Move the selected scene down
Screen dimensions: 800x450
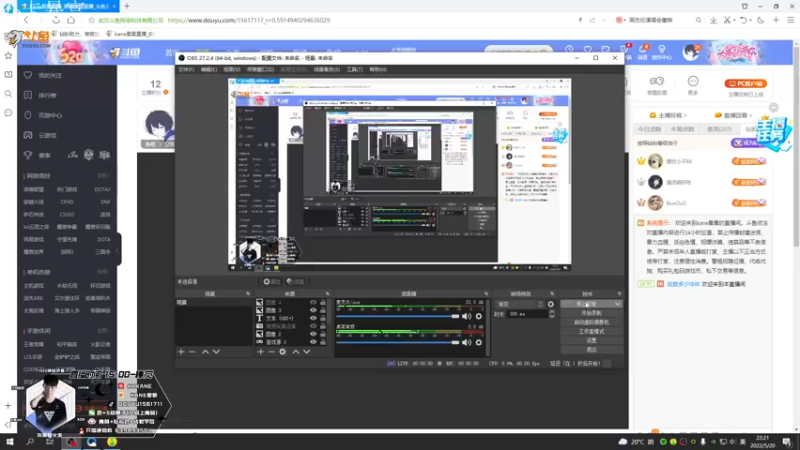(216, 352)
